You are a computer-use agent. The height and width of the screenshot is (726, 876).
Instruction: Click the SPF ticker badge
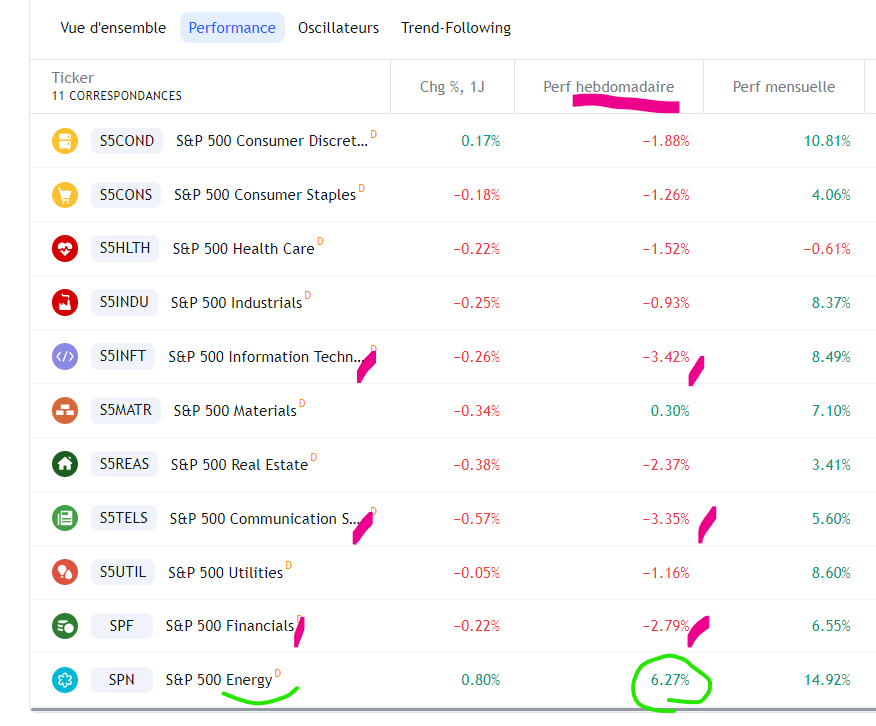click(122, 626)
